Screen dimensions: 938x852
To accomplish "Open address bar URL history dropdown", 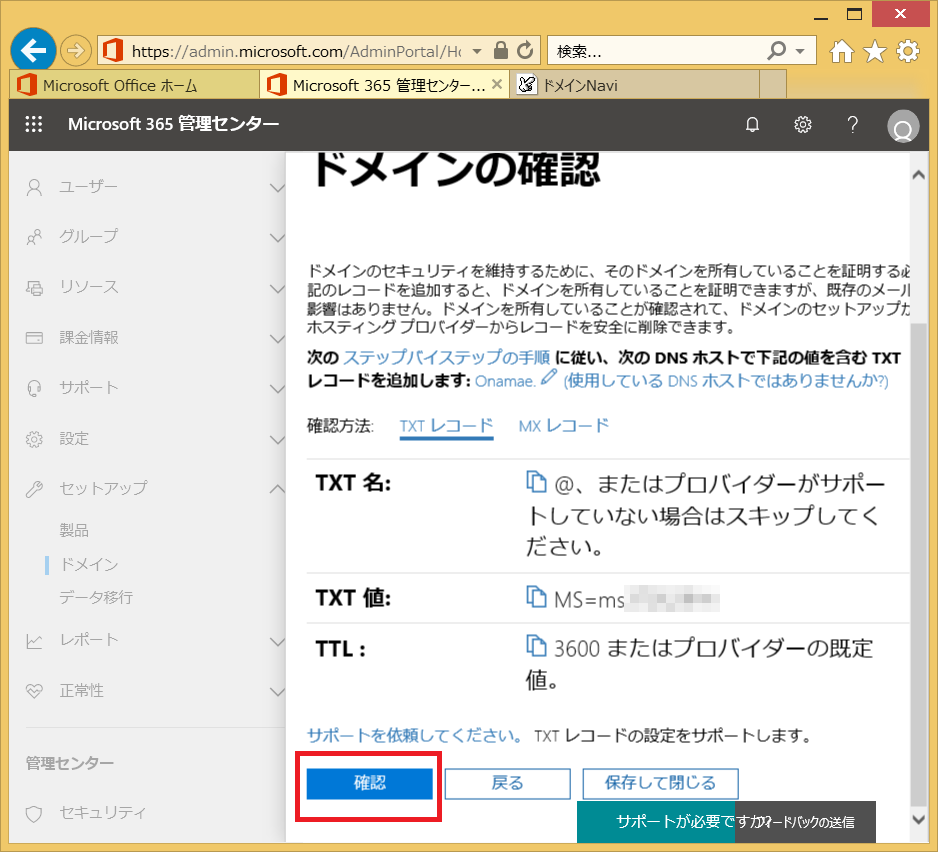I will click(477, 51).
